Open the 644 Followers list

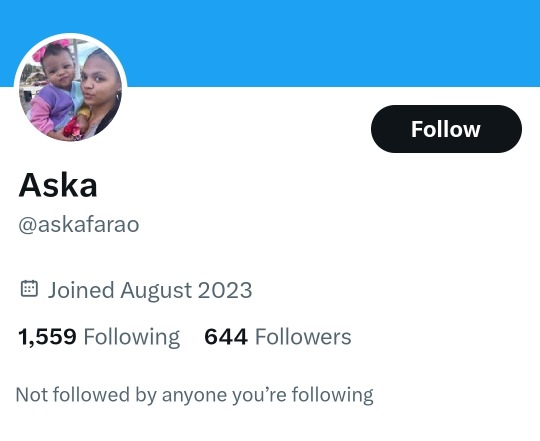point(278,337)
